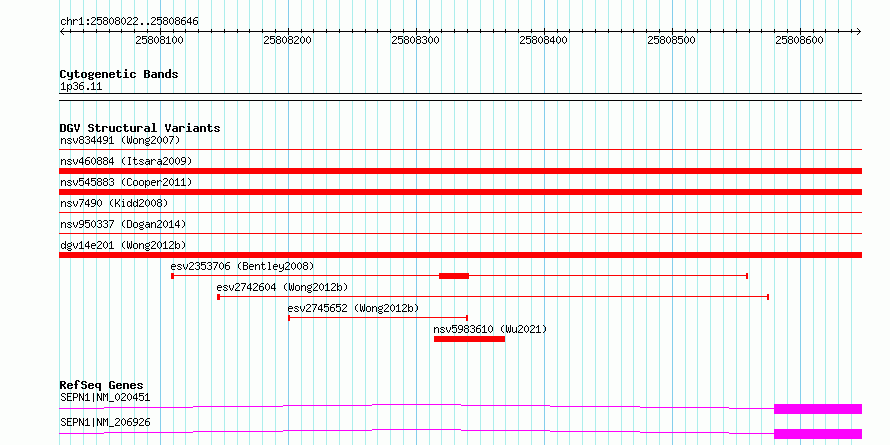Screen dimensions: 890x445
Task: Open variant esv2742604 (Wong2012b) label
Action: (x=283, y=287)
